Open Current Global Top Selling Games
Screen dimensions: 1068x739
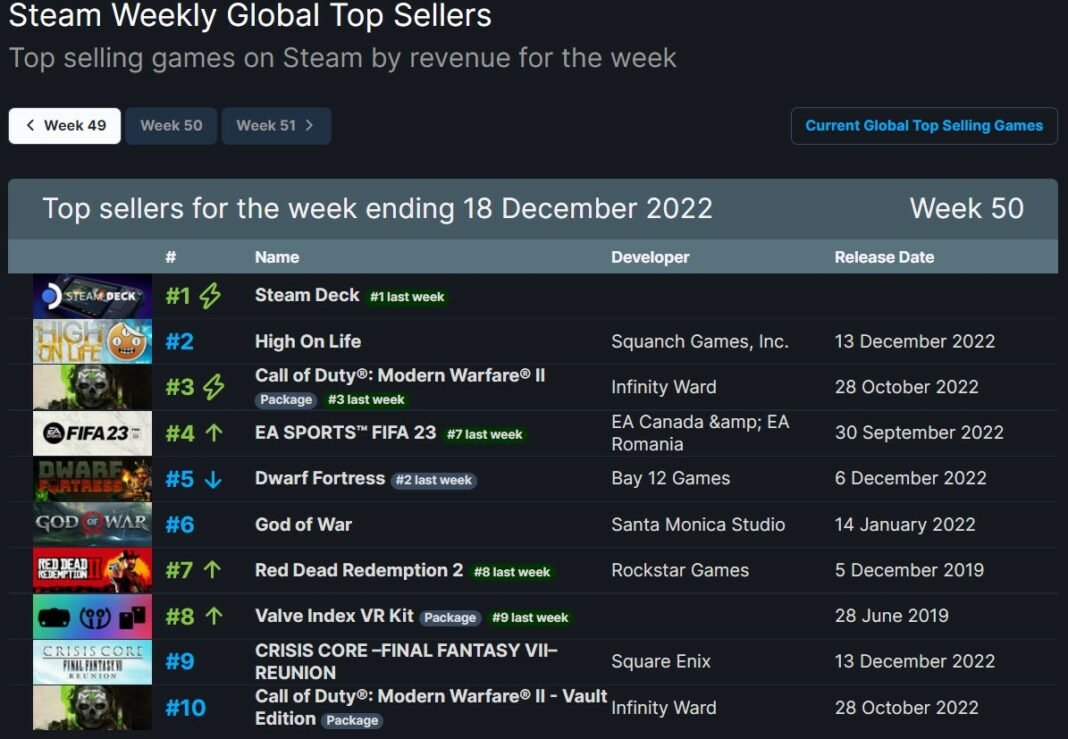(922, 125)
